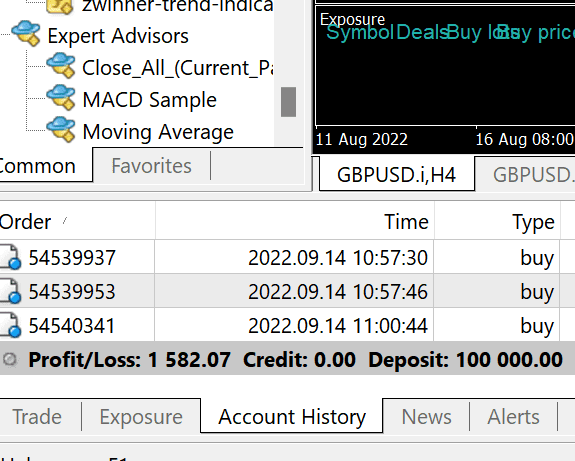Click time 2022.09.14 10:57:46
575x461 pixels.
click(338, 292)
